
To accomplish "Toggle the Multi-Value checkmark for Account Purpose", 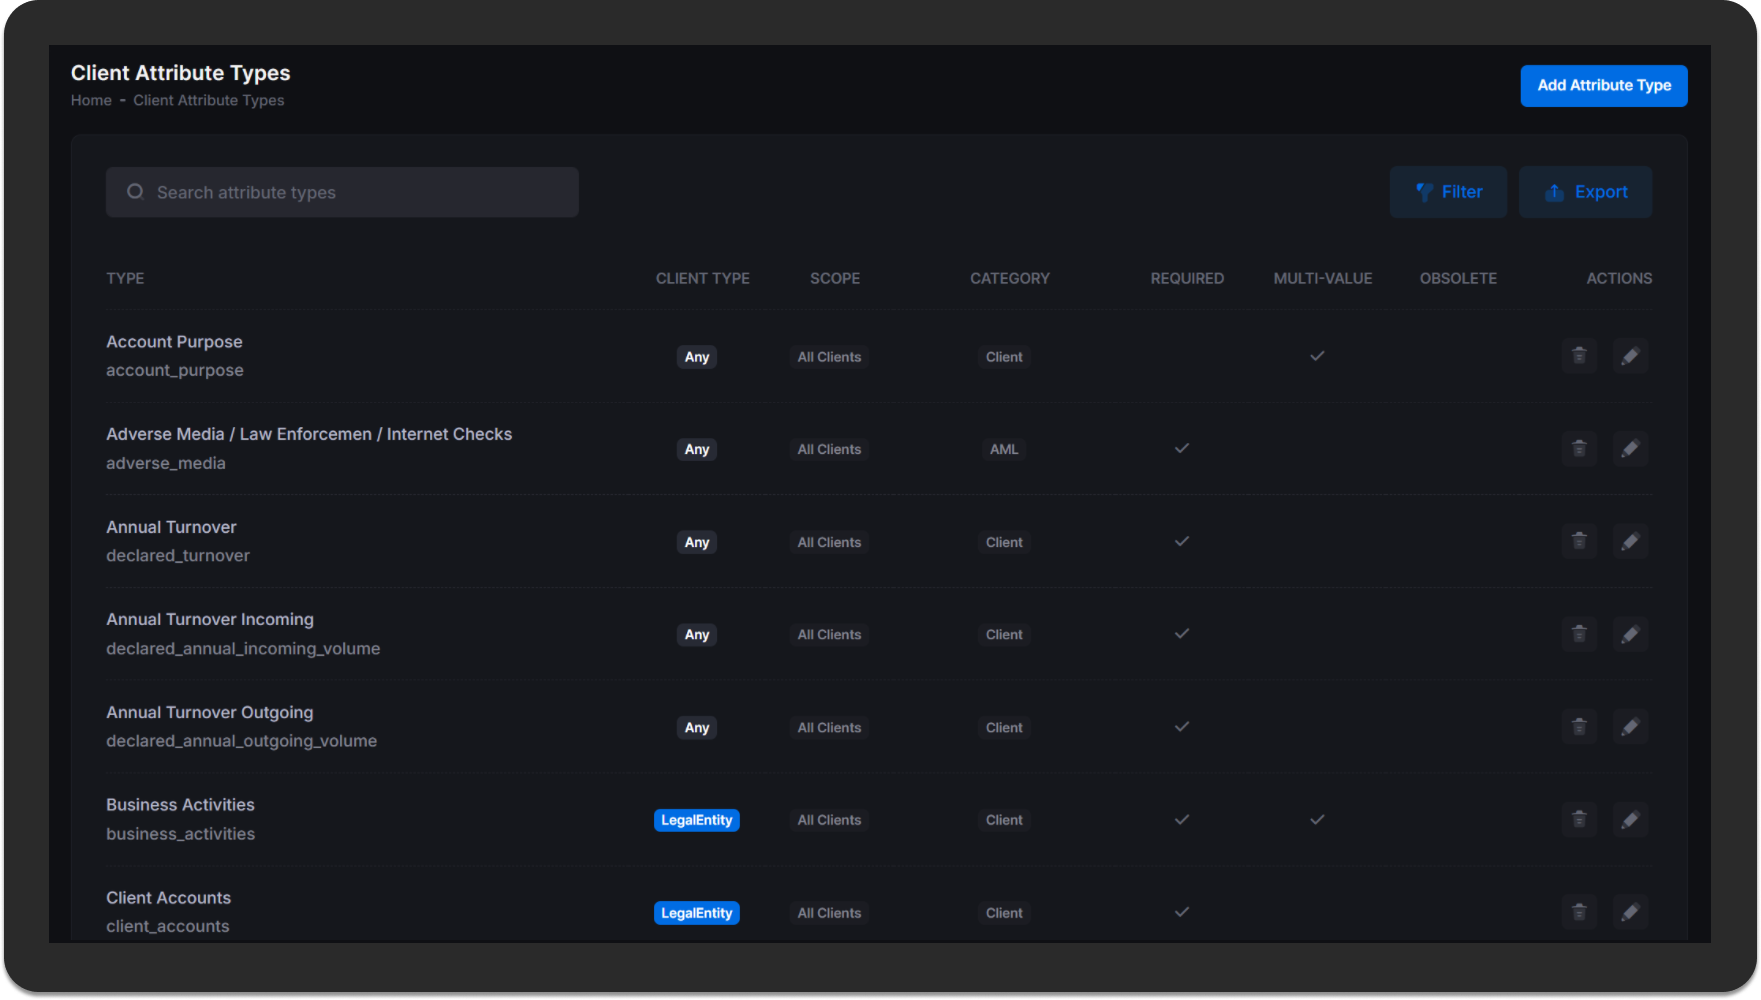I will (x=1318, y=355).
